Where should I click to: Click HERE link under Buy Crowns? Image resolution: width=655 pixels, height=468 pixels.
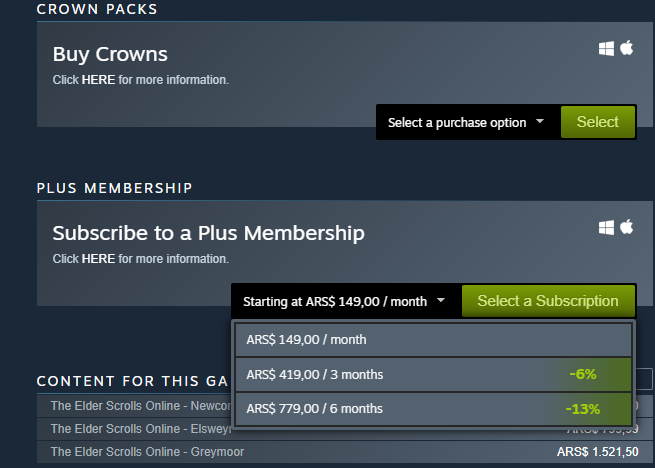(98, 79)
